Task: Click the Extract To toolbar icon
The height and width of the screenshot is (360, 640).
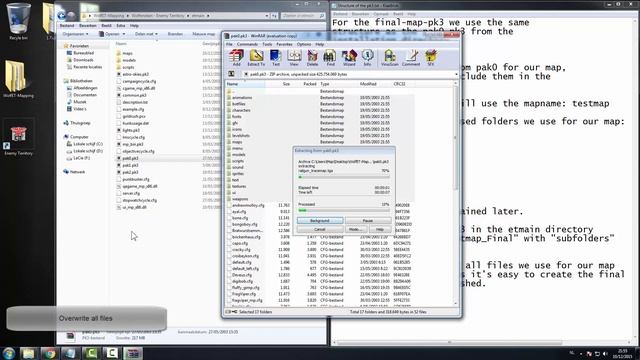Action: point(256,58)
